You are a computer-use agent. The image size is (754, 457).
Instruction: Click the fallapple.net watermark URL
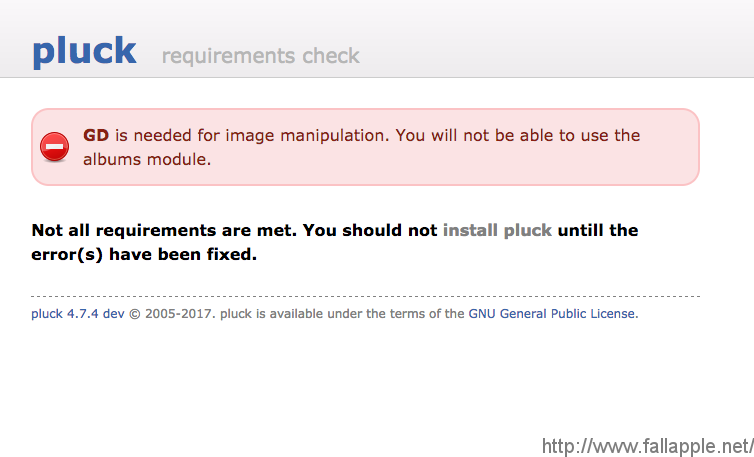648,446
